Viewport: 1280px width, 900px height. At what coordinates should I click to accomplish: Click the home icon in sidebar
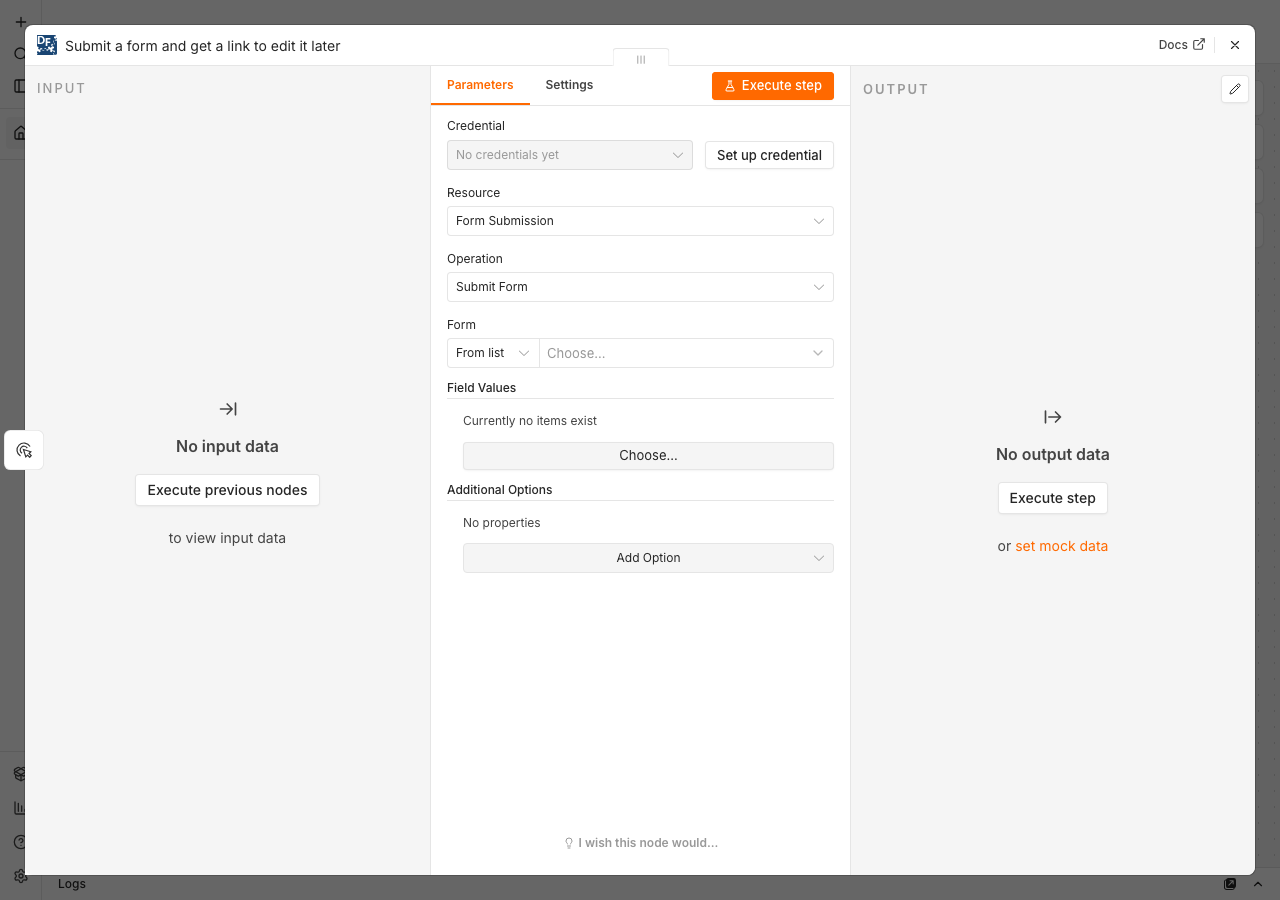[x=19, y=133]
